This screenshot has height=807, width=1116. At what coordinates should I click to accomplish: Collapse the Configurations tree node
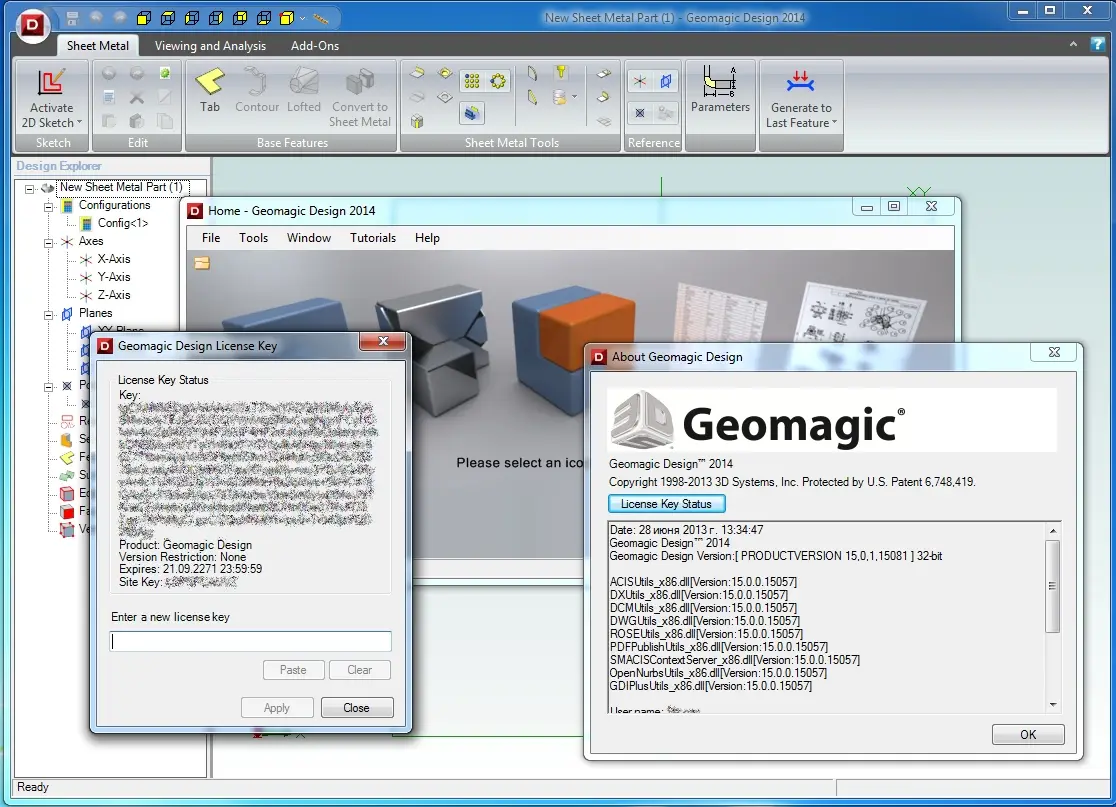[48, 206]
